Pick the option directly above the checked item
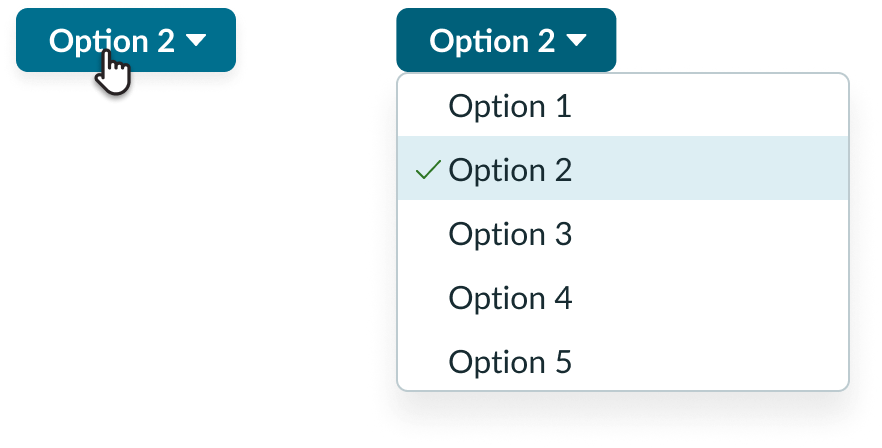This screenshot has width=882, height=448. tap(510, 106)
